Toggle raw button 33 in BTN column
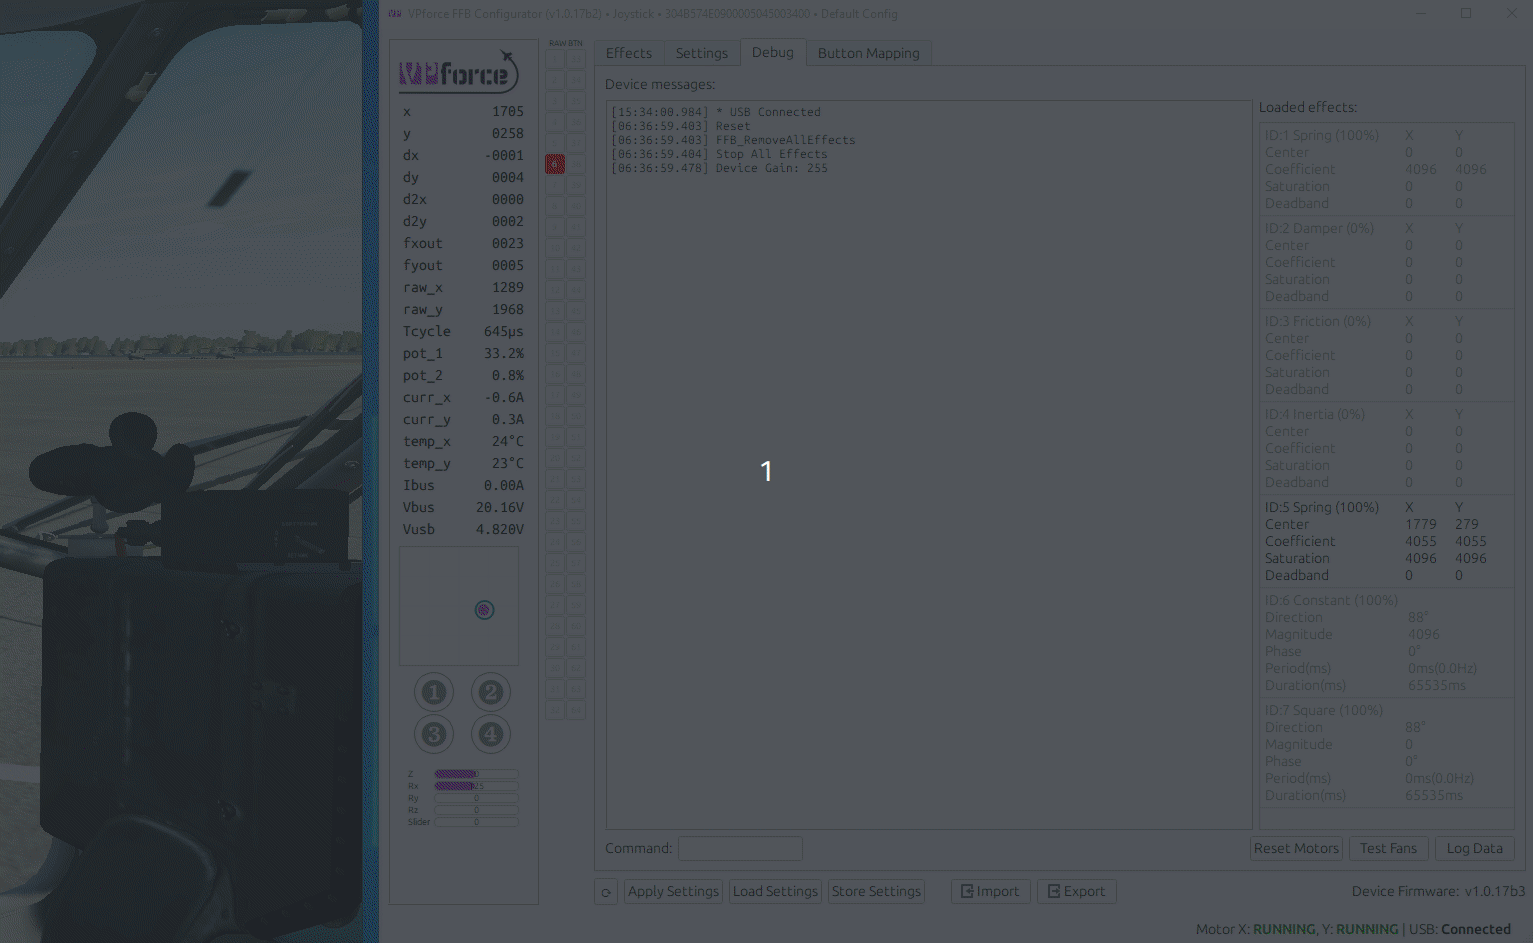The height and width of the screenshot is (943, 1533). click(575, 57)
